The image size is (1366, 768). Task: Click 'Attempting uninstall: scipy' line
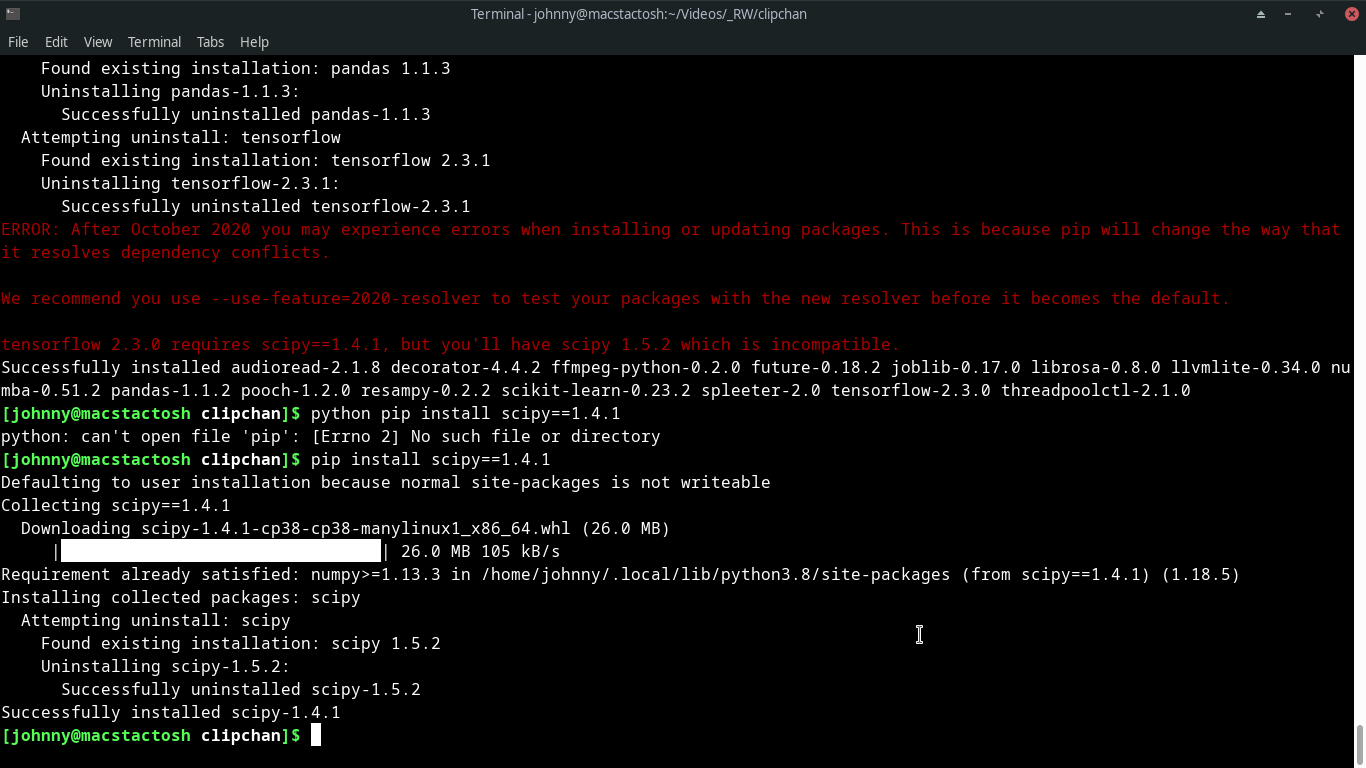coord(155,620)
